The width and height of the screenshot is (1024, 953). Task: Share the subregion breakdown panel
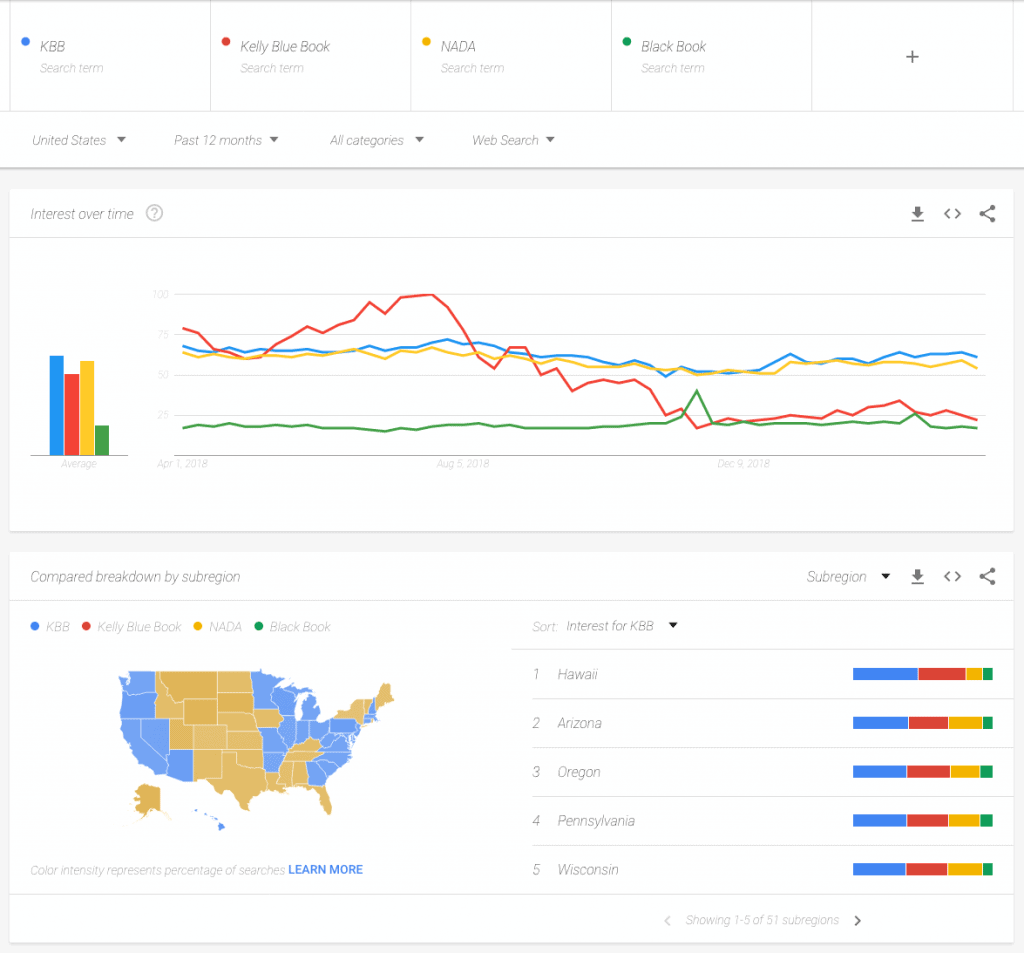point(987,576)
